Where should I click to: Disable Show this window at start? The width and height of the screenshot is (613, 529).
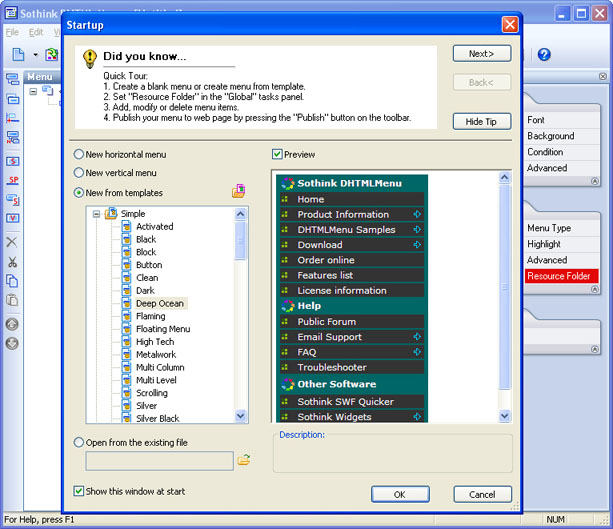point(79,491)
